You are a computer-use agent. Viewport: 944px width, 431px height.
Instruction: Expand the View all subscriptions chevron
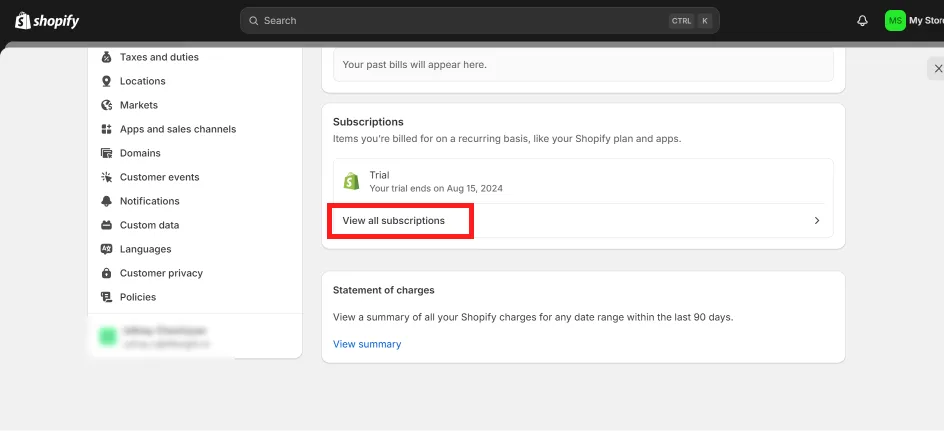click(x=817, y=221)
